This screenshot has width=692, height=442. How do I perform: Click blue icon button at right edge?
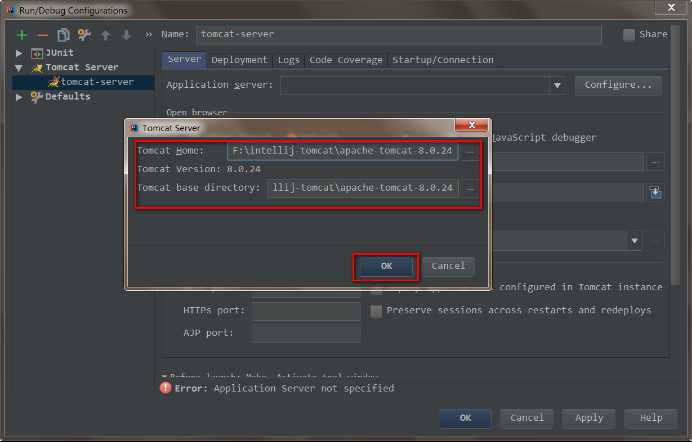(655, 192)
